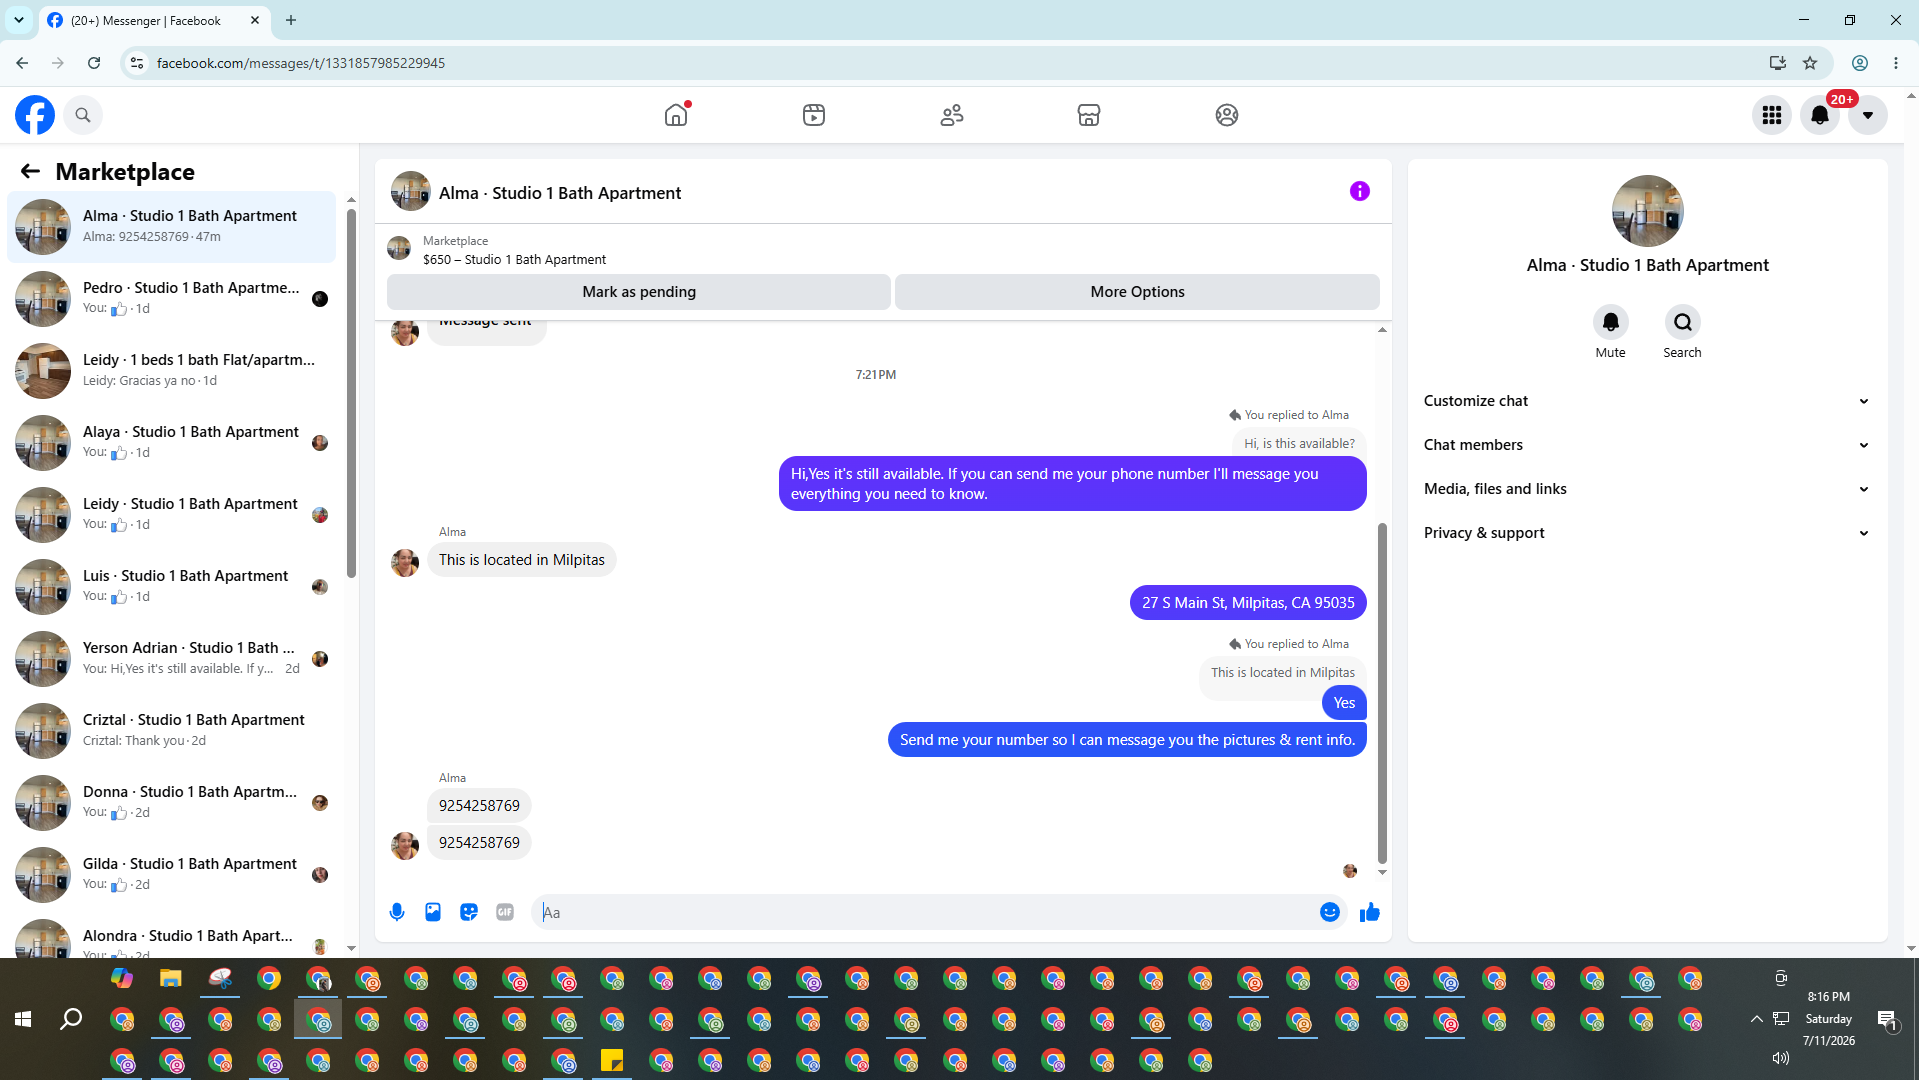Open Gilda Studio 1 Bath Apartment chat

click(x=172, y=875)
